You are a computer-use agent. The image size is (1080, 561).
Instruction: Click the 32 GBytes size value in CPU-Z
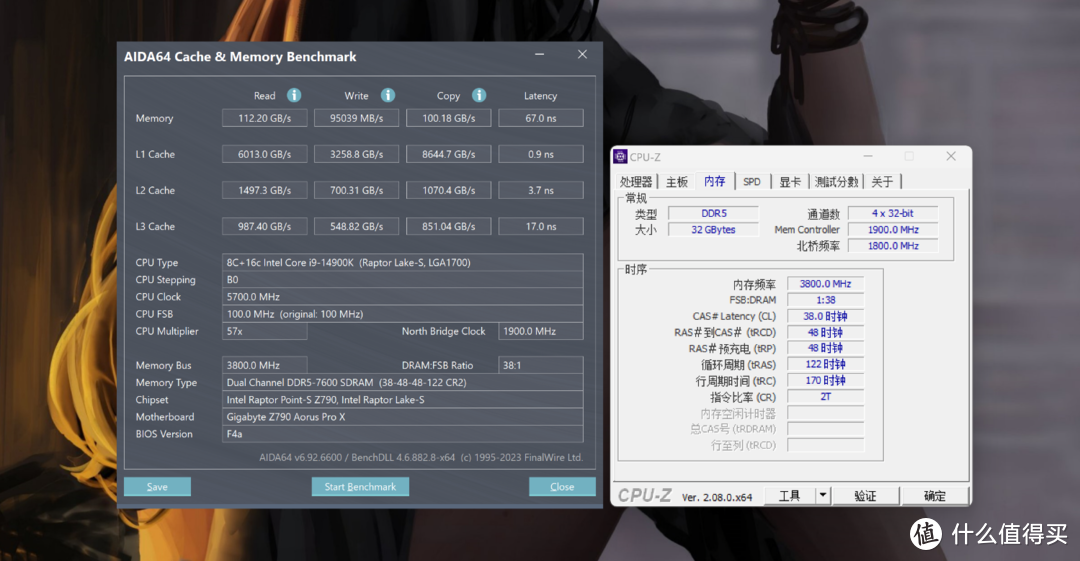point(714,230)
